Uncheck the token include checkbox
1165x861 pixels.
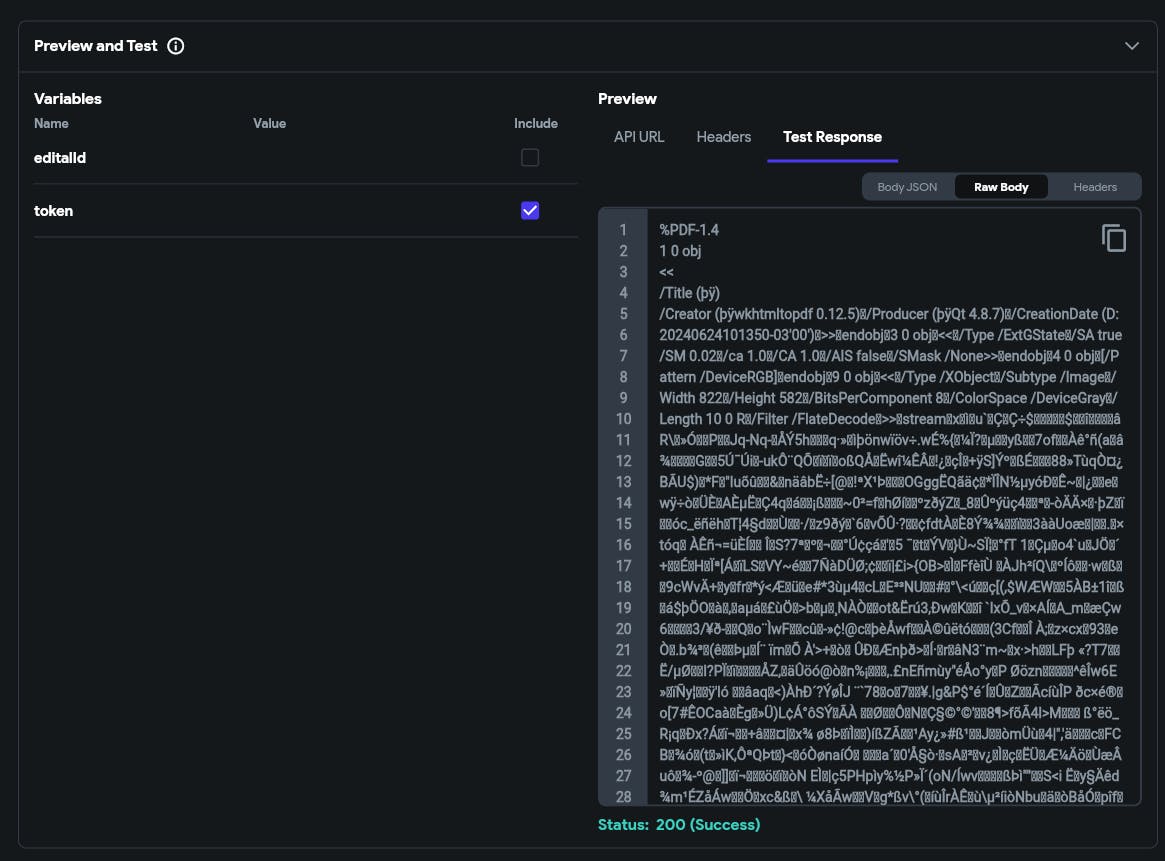coord(530,210)
